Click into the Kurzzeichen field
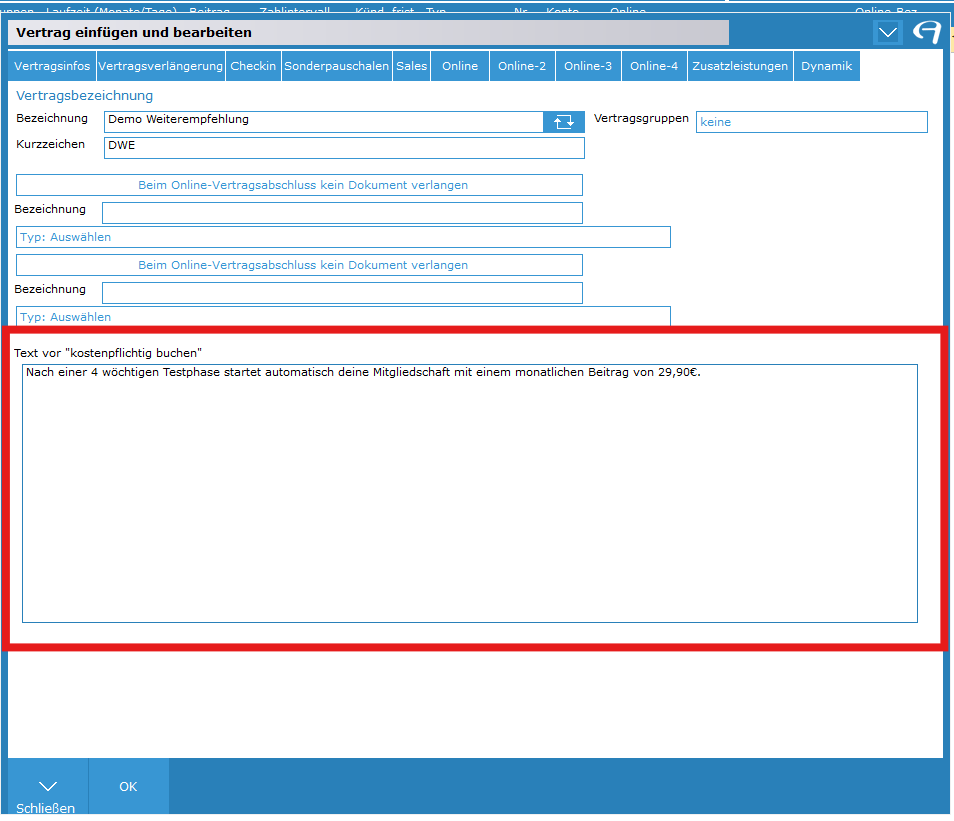This screenshot has width=954, height=821. [344, 148]
